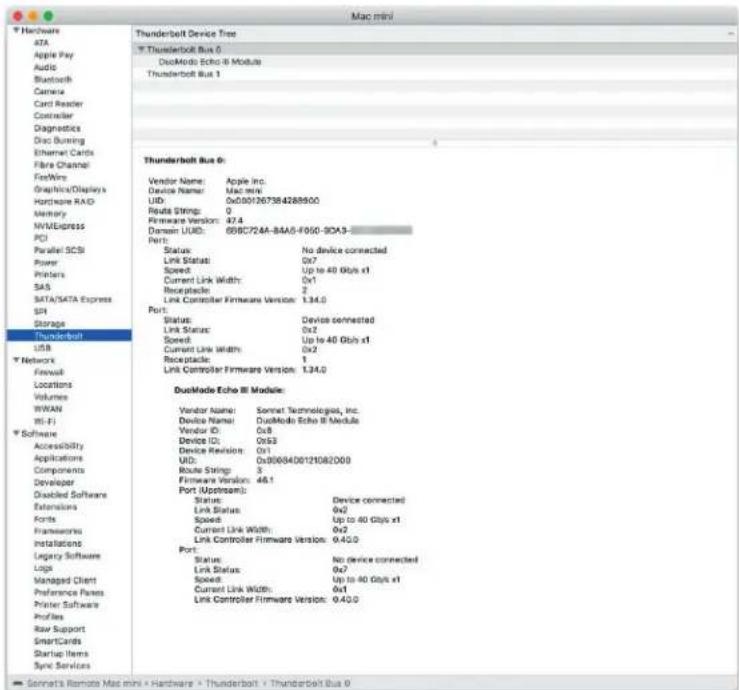
Task: Collapse the Network section triangle
Action: pyautogui.click(x=16, y=360)
